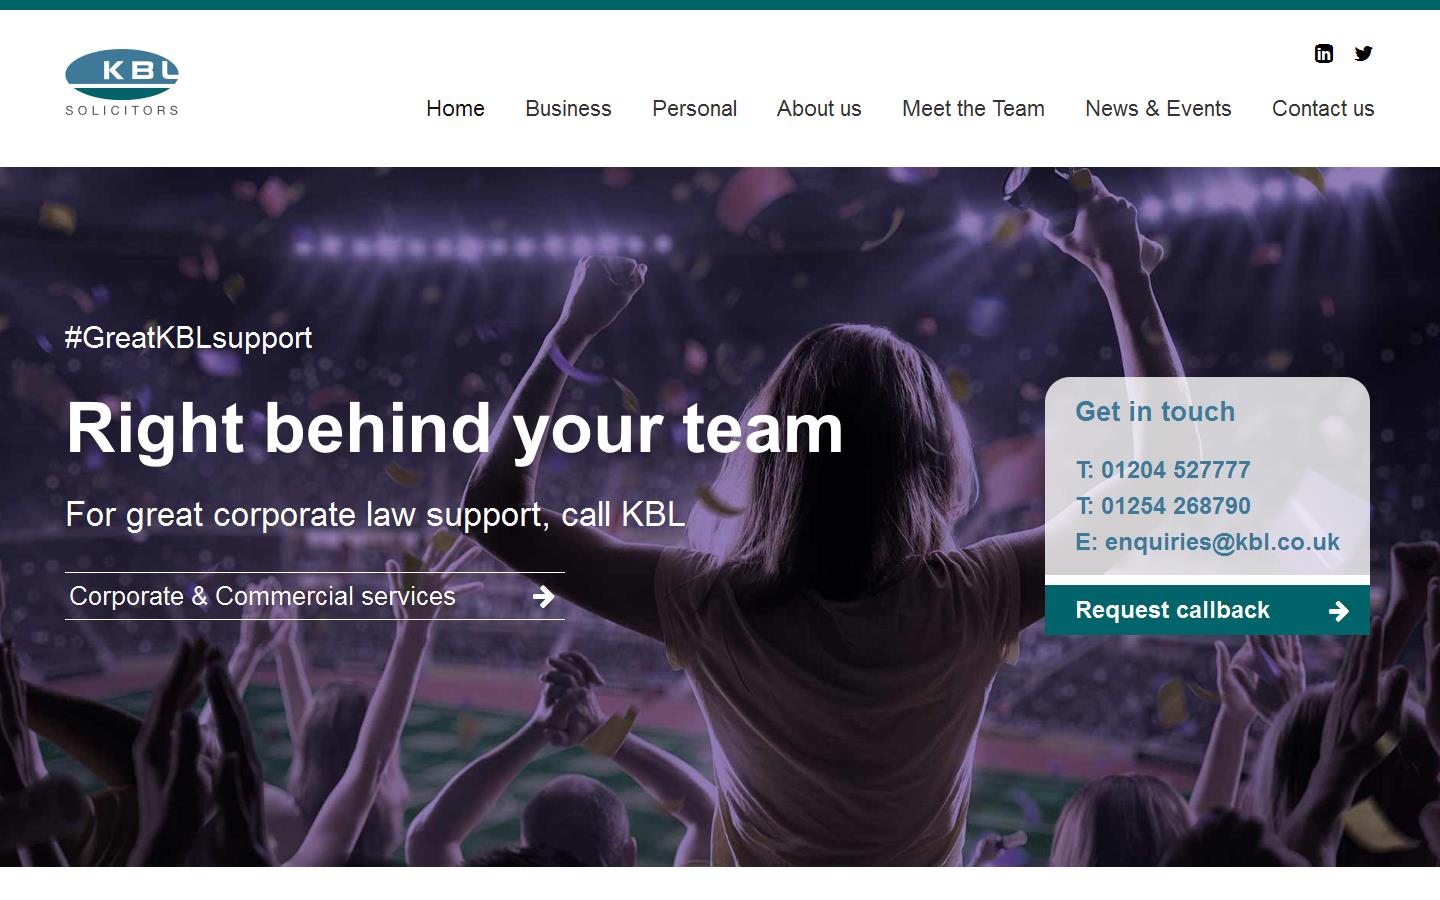Click arrow icon beside Corporate & Commercial services
This screenshot has height=900, width=1440.
tap(543, 597)
